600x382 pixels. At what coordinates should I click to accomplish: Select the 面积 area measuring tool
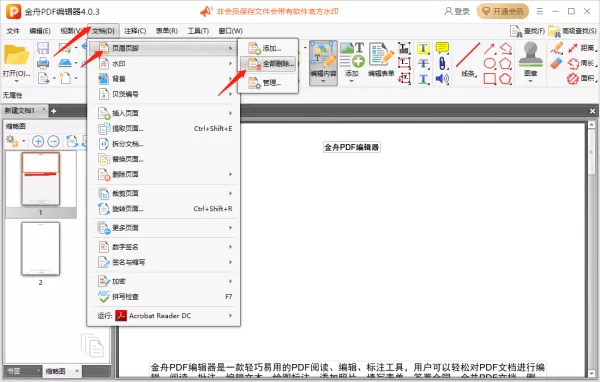582,79
